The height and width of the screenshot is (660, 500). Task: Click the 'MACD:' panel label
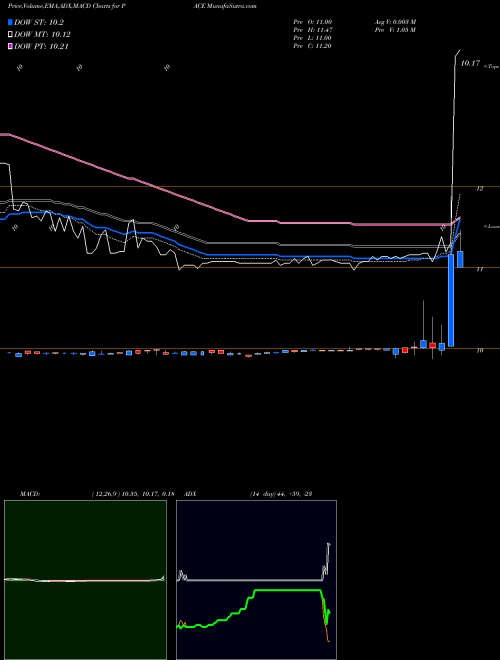[30, 494]
